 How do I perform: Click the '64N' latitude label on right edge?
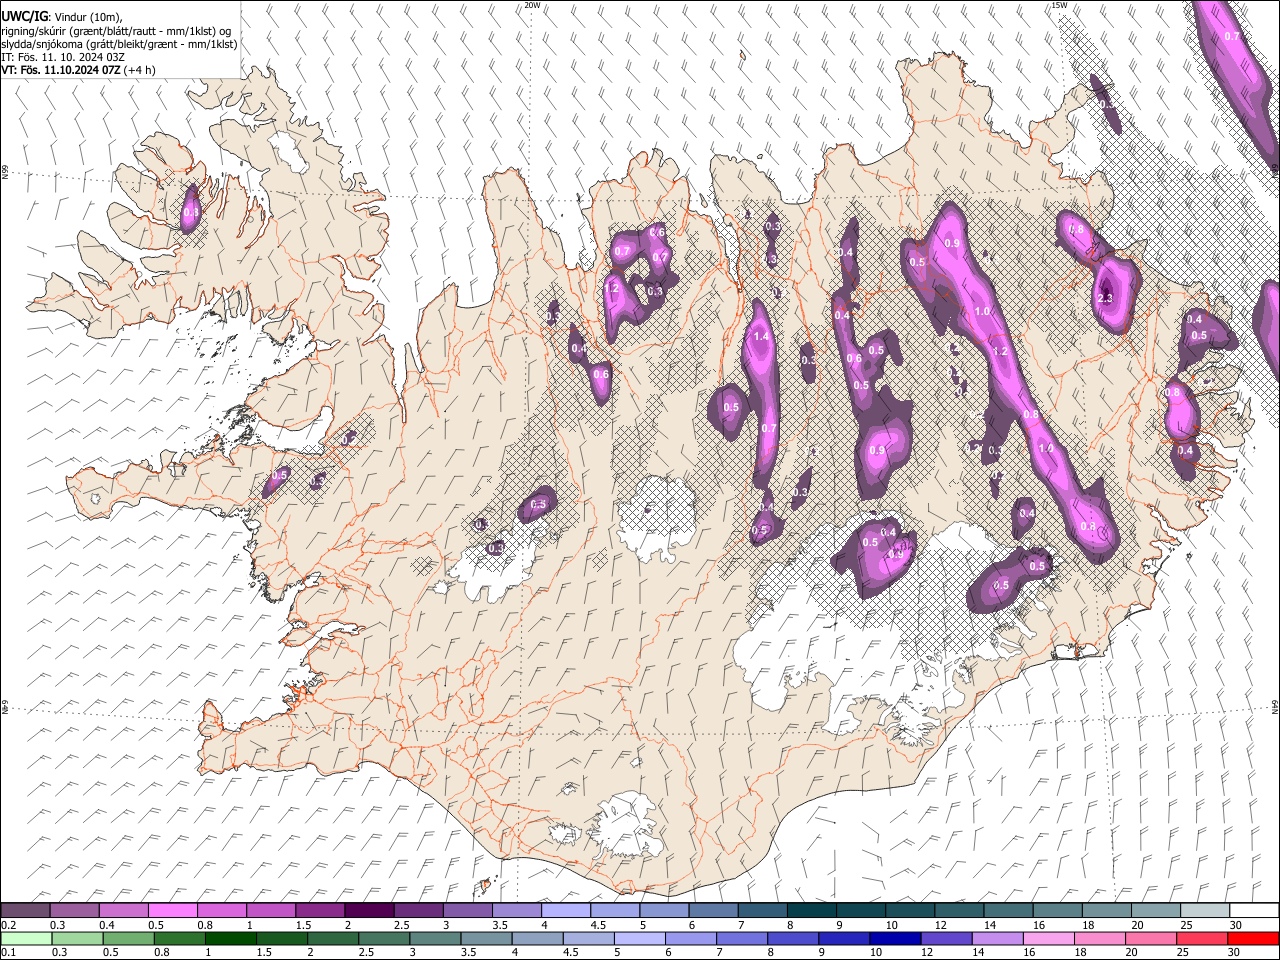point(1275,706)
